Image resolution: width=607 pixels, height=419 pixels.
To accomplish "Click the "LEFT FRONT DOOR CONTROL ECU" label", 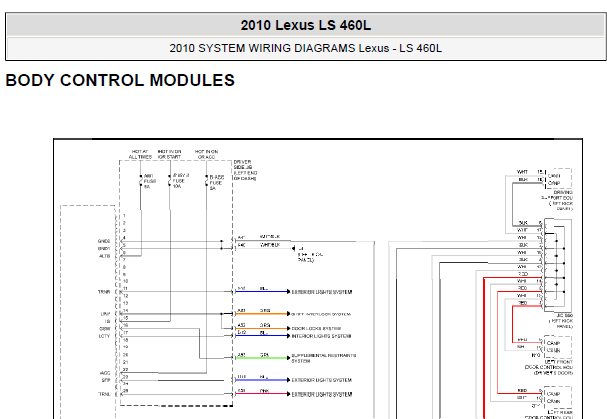I will point(549,367).
